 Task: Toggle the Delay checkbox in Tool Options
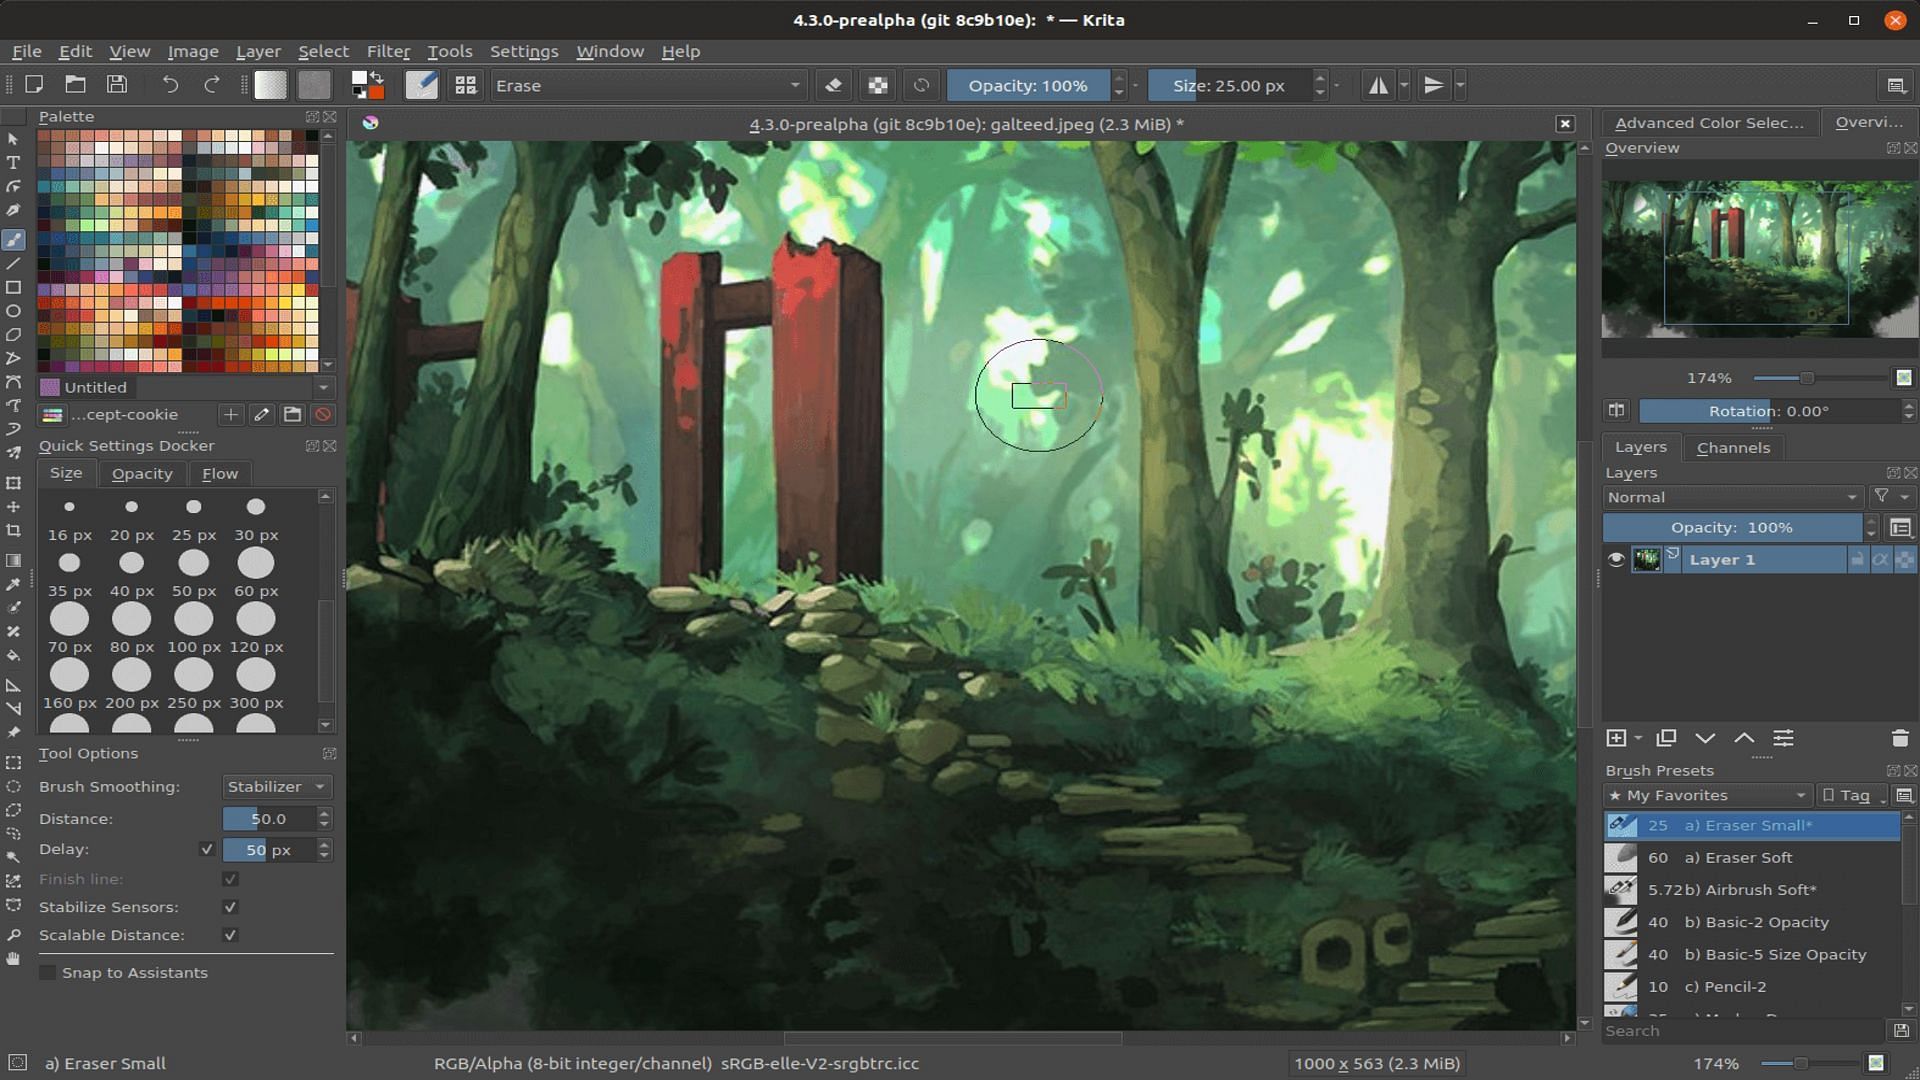[x=206, y=848]
